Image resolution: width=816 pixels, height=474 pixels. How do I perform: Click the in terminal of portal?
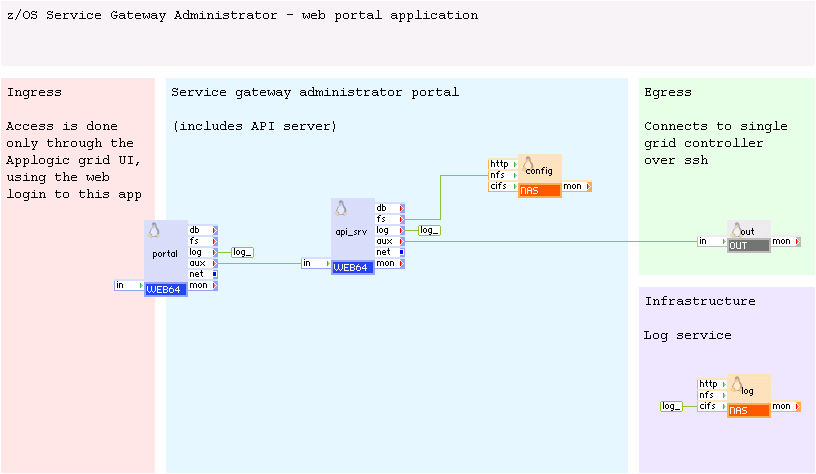[x=129, y=285]
